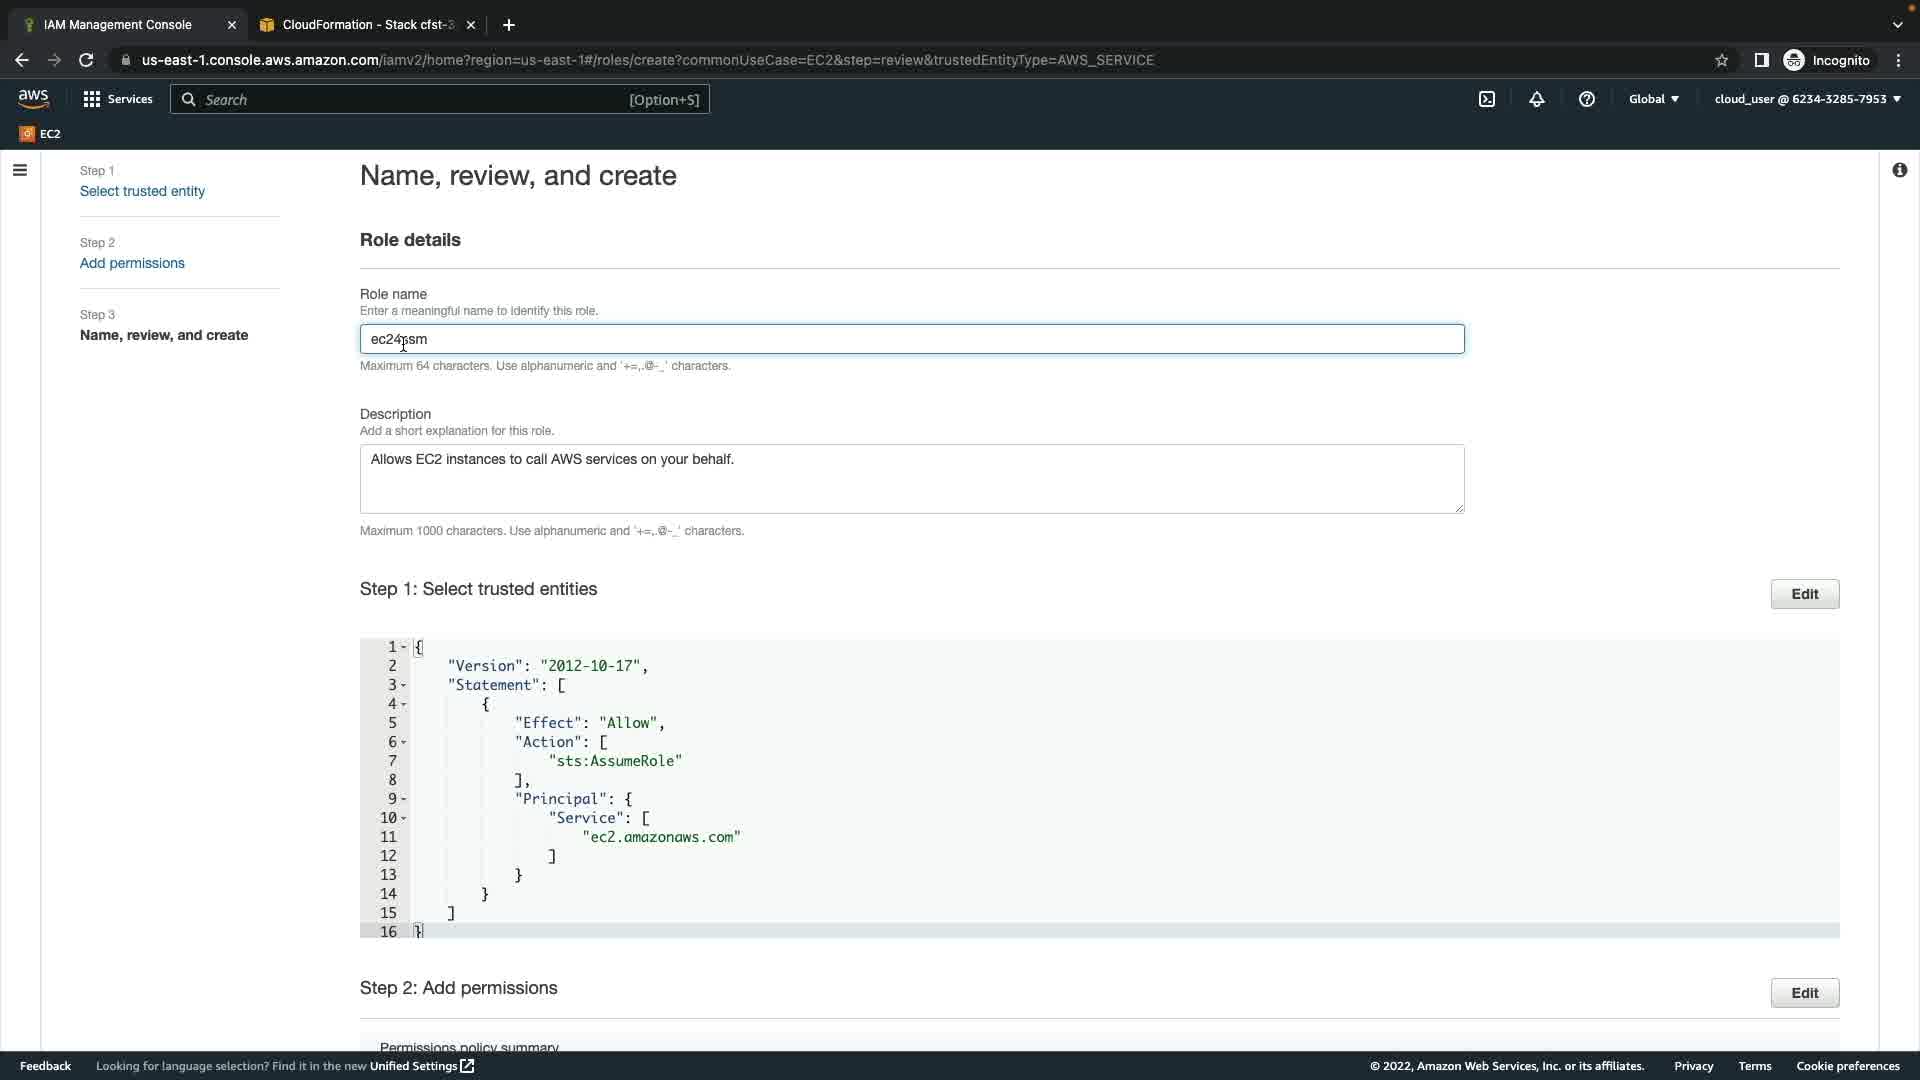Go to Add permissions step link
The width and height of the screenshot is (1920, 1080).
pyautogui.click(x=132, y=263)
